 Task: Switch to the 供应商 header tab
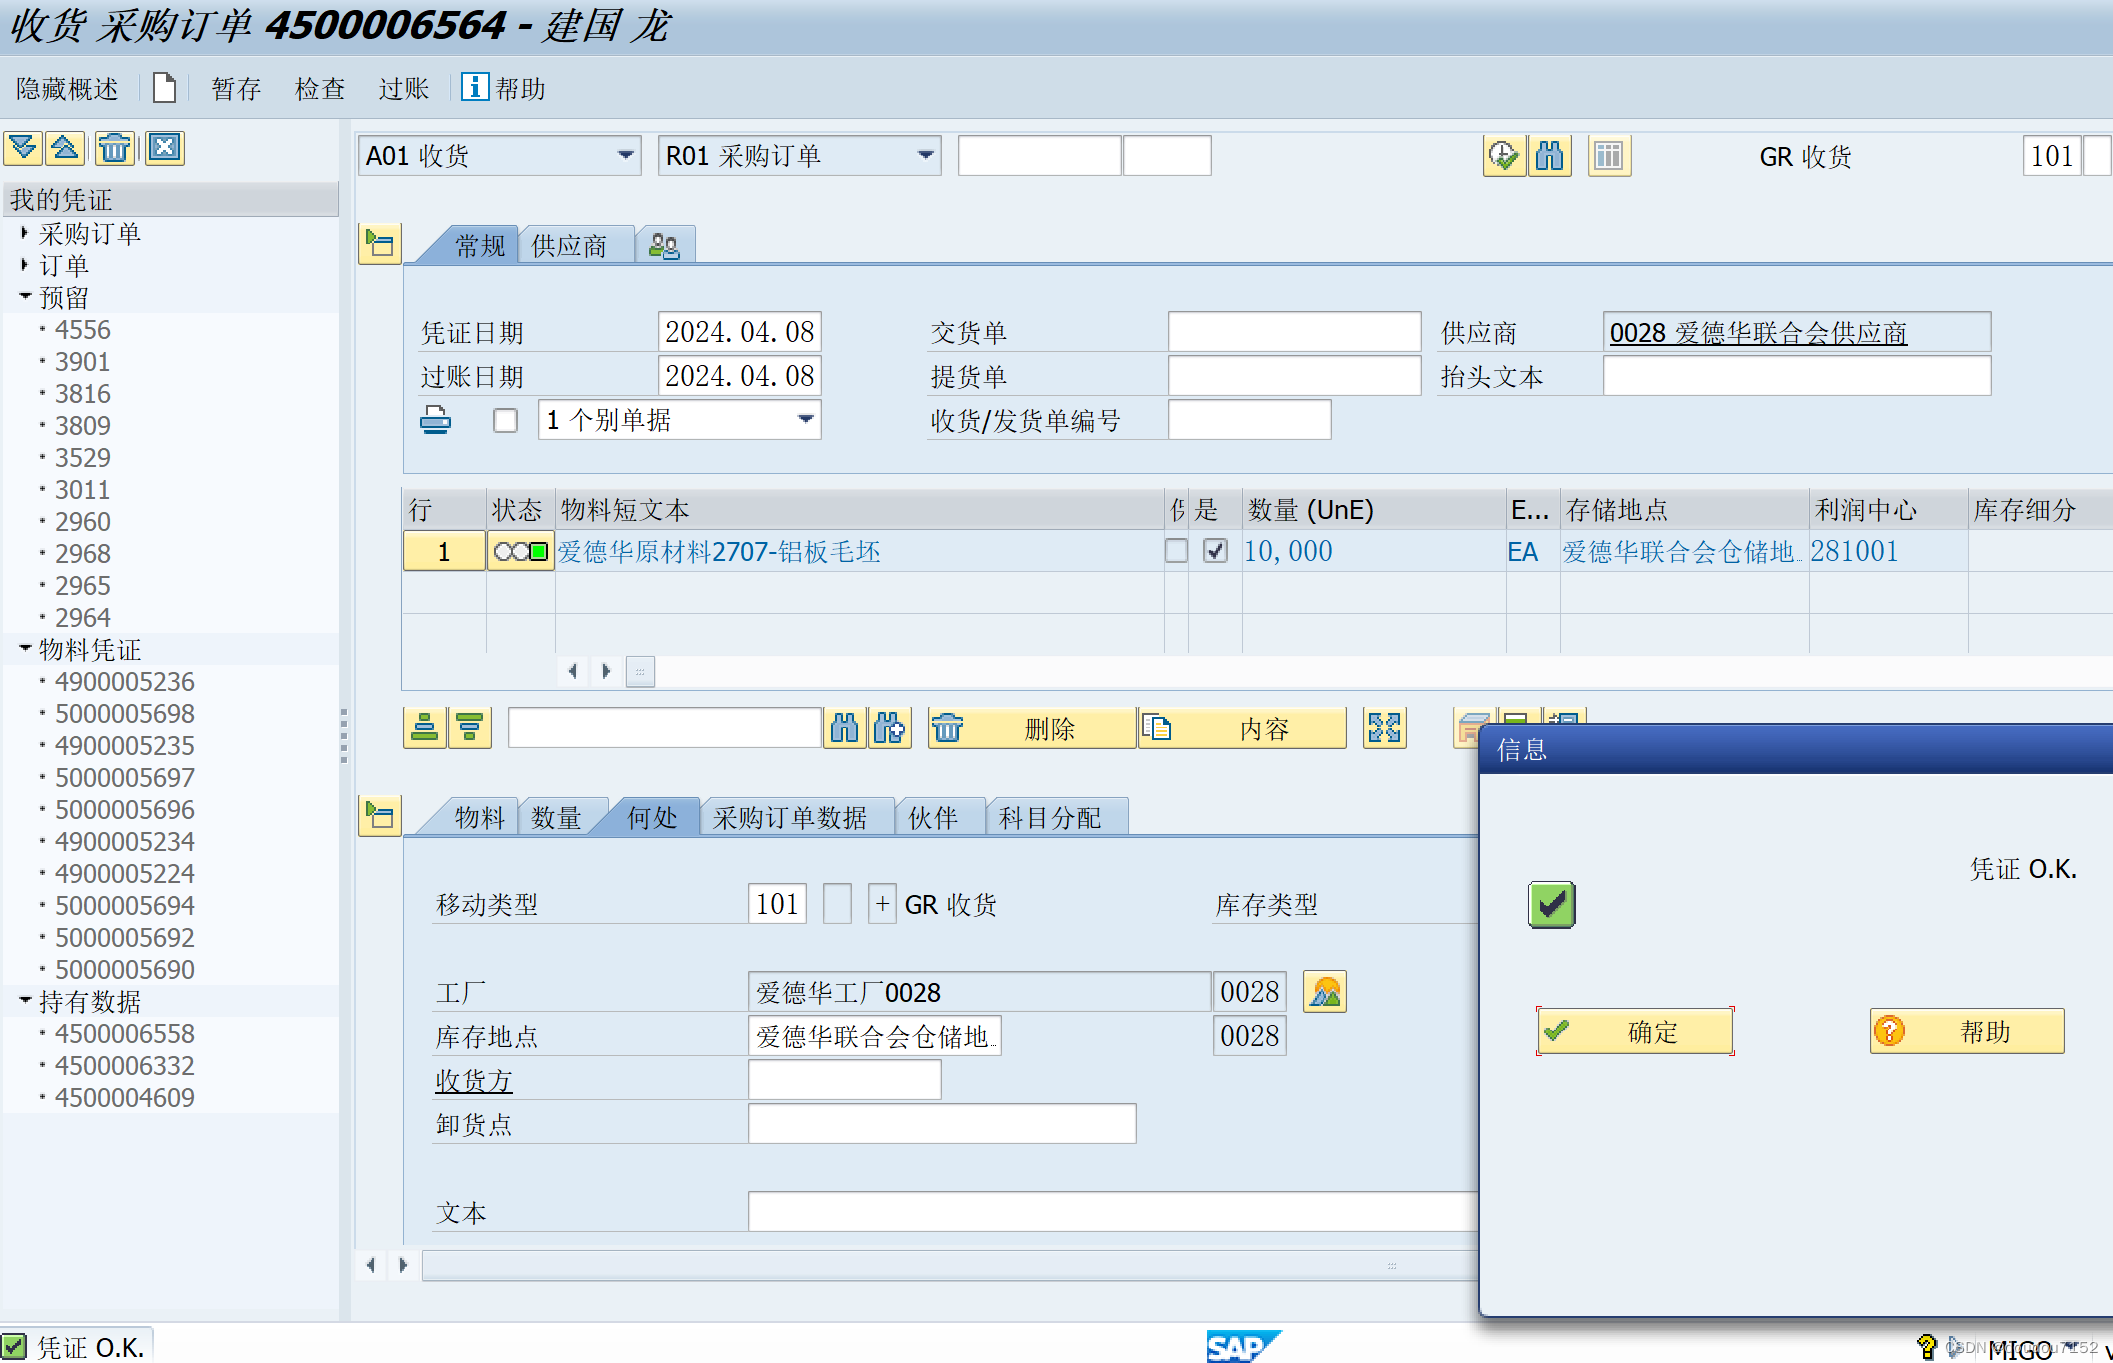pyautogui.click(x=569, y=246)
